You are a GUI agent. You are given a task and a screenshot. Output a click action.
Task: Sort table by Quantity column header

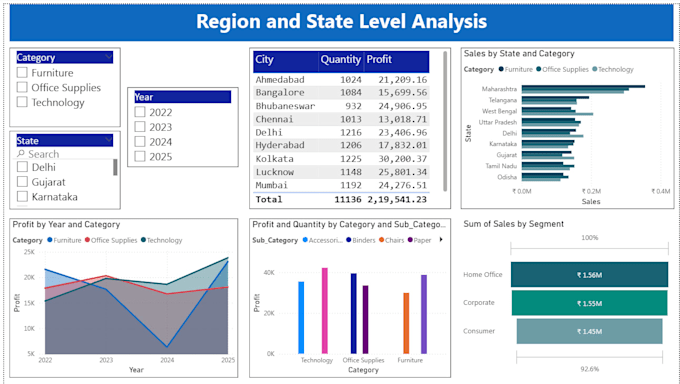click(340, 59)
